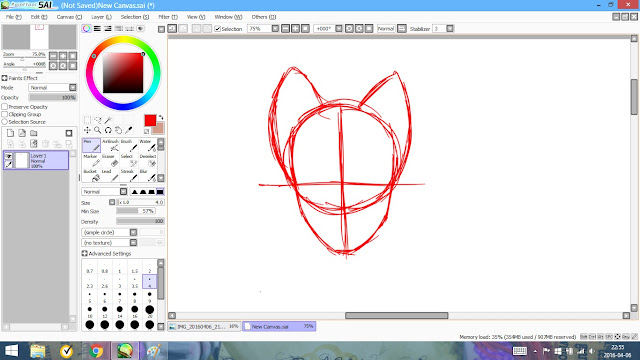Toggle the color wheel panel button
This screenshot has height=360, width=640.
point(87,29)
